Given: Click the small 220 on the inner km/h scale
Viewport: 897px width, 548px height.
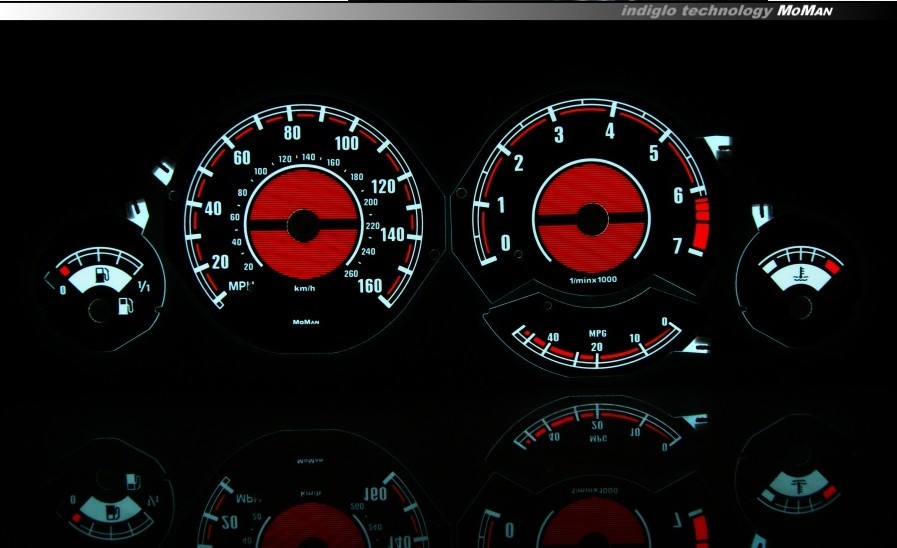Looking at the screenshot, I should [x=372, y=227].
